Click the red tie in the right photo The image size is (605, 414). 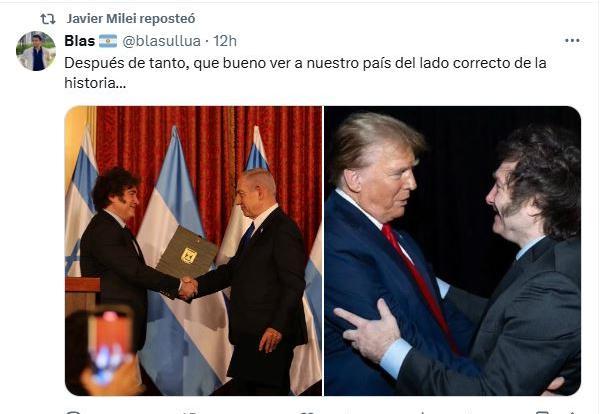[x=419, y=282]
